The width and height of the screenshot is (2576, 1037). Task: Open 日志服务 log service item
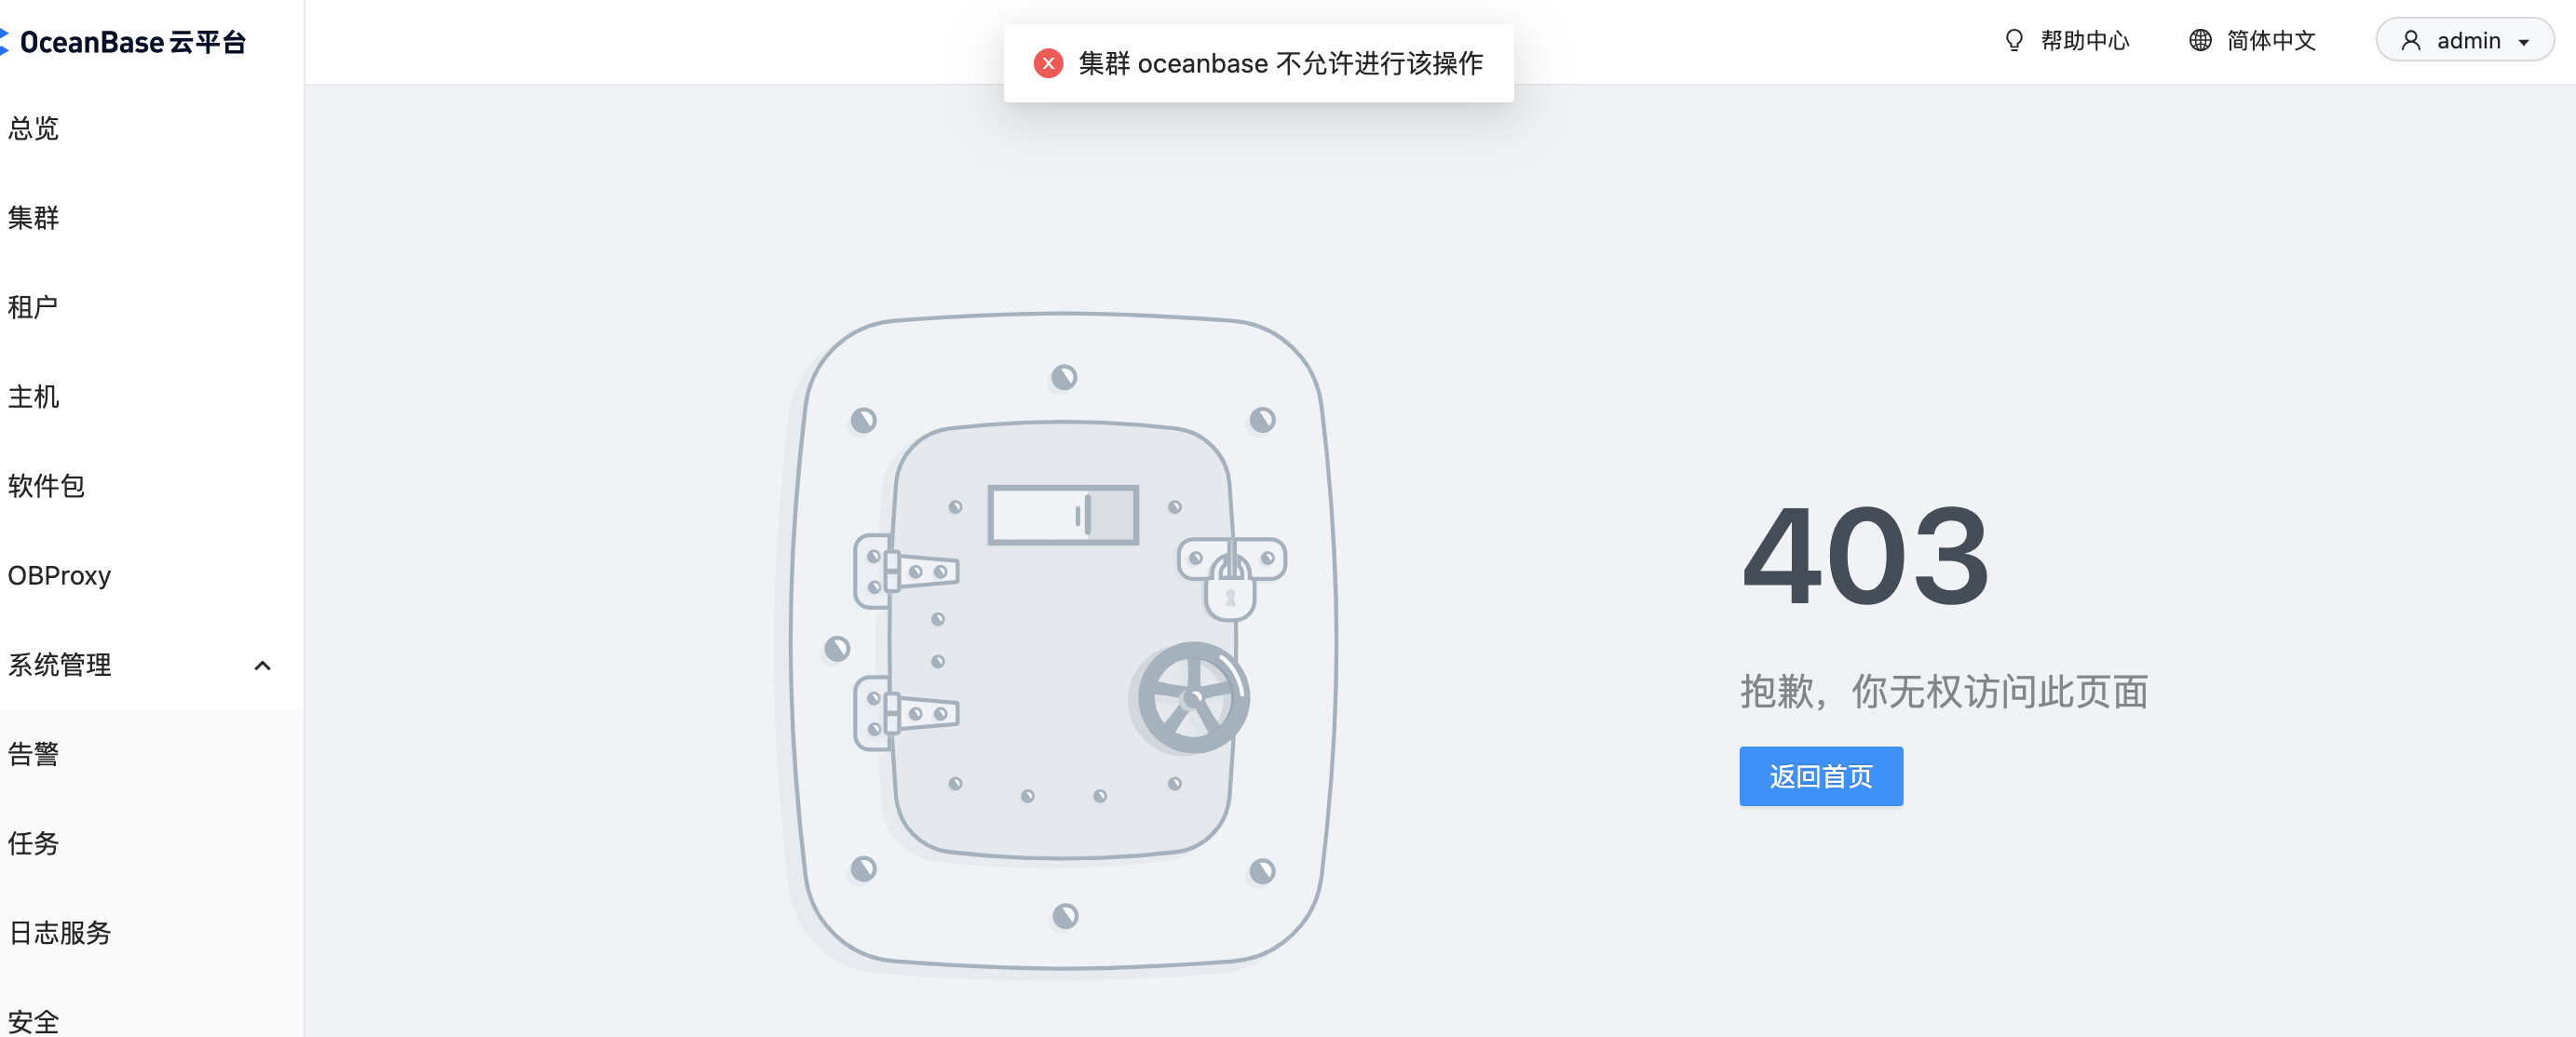tap(59, 933)
